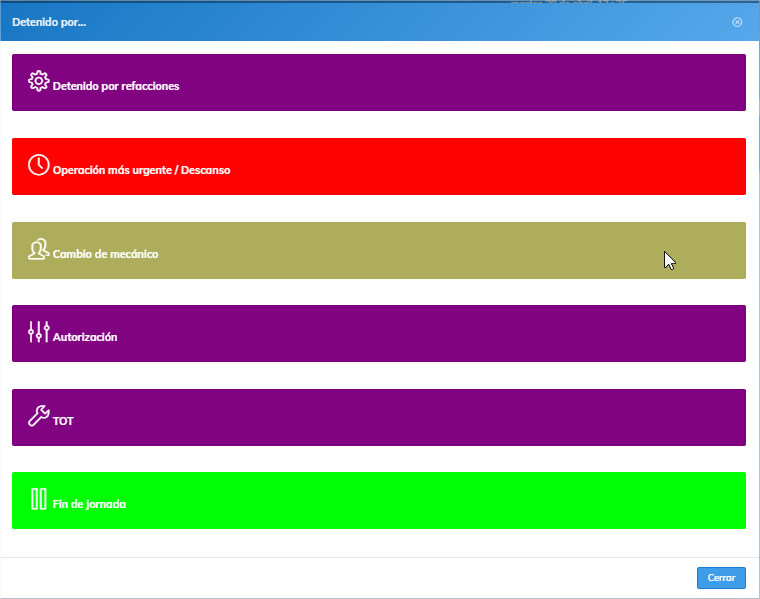Click the wrench icon next to TOT

pyautogui.click(x=38, y=416)
